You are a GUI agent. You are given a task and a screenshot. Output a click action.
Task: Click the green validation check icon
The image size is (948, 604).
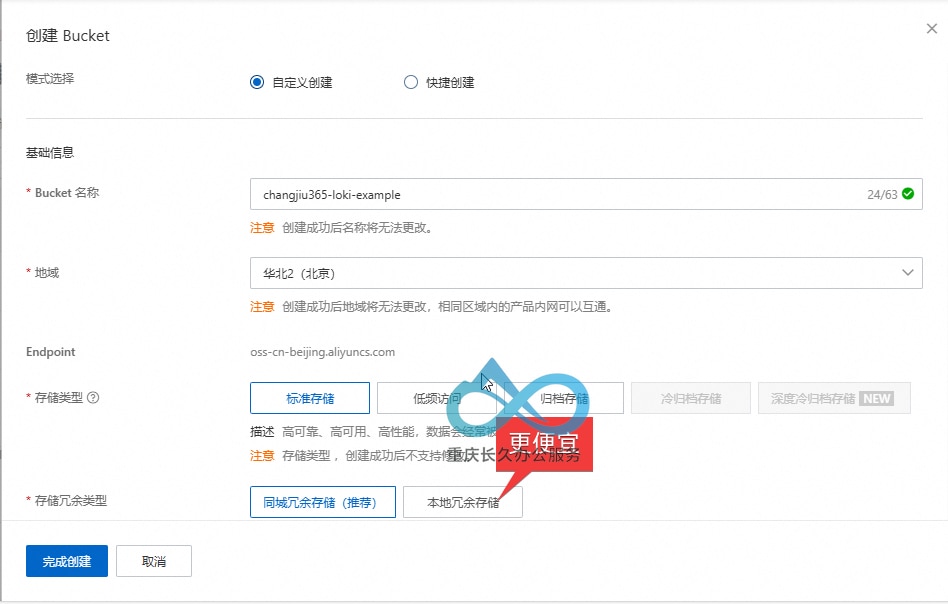point(907,193)
